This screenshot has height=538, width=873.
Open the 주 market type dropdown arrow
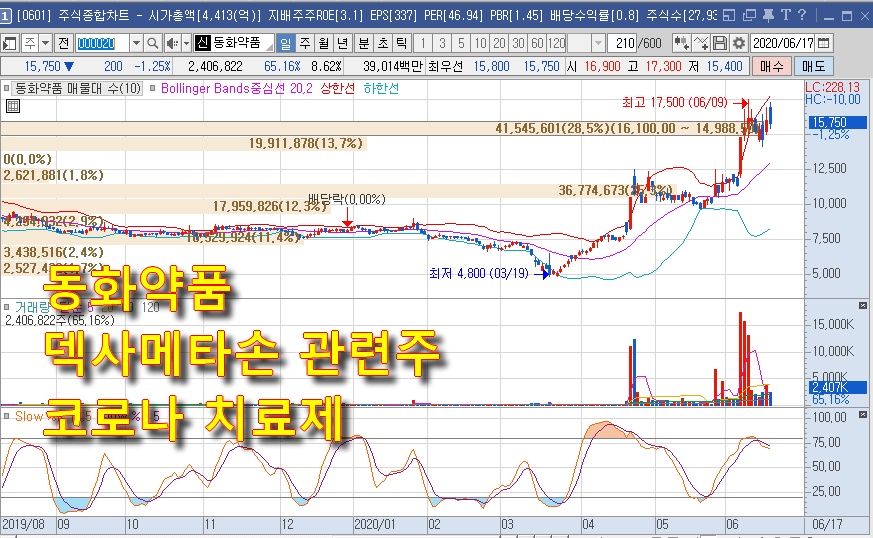click(x=46, y=43)
